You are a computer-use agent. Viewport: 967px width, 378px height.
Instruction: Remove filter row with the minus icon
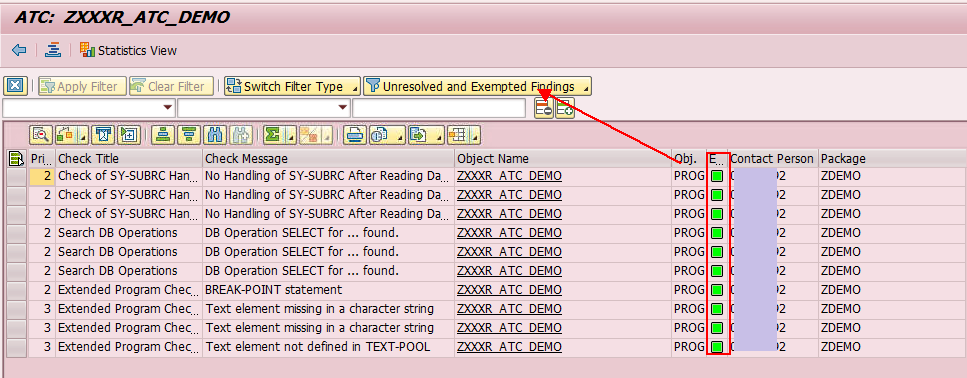(543, 108)
